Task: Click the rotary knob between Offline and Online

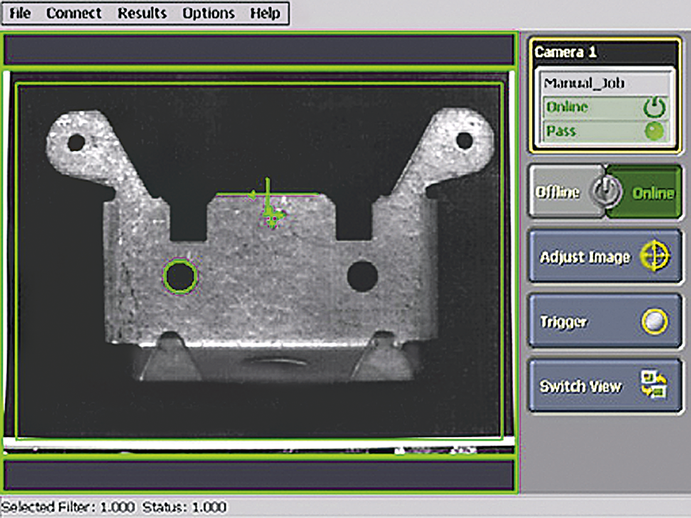Action: [603, 191]
